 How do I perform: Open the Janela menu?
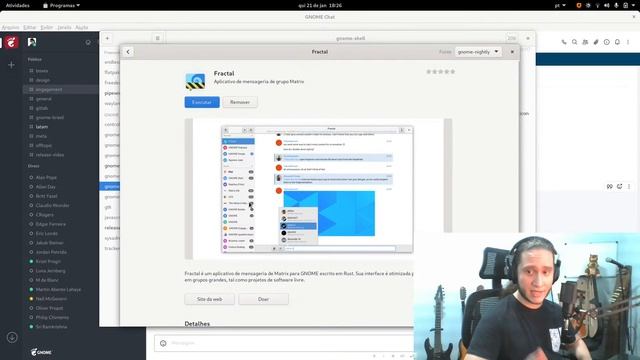tap(64, 27)
